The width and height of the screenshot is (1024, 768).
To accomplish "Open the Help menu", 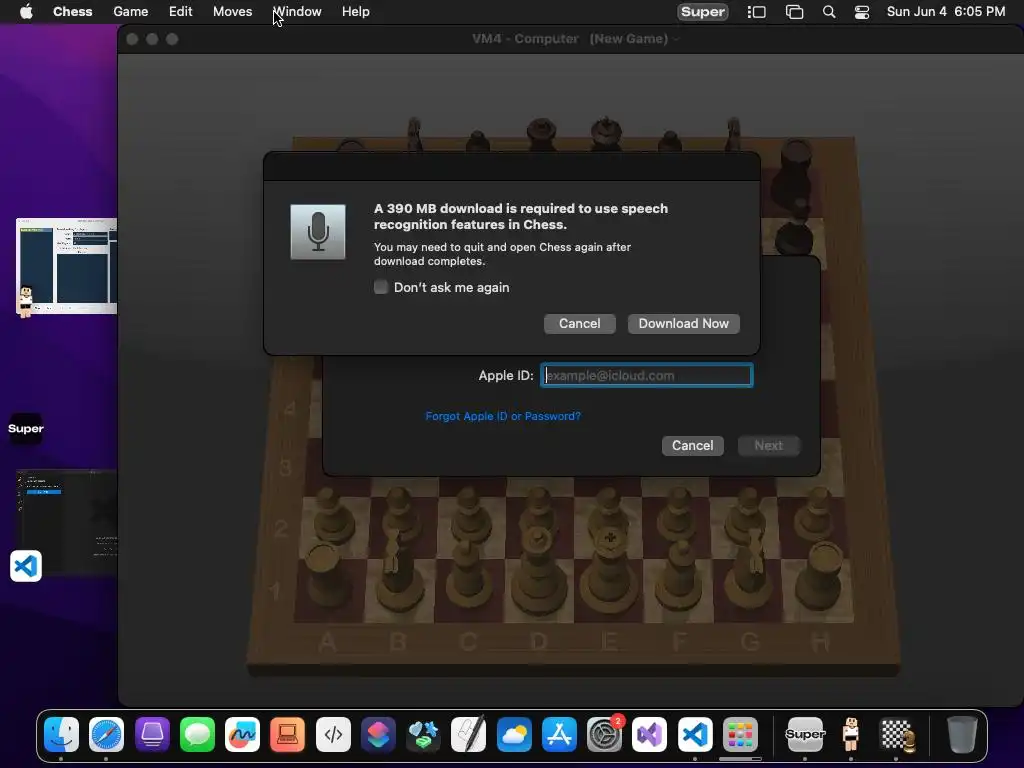I will [356, 12].
